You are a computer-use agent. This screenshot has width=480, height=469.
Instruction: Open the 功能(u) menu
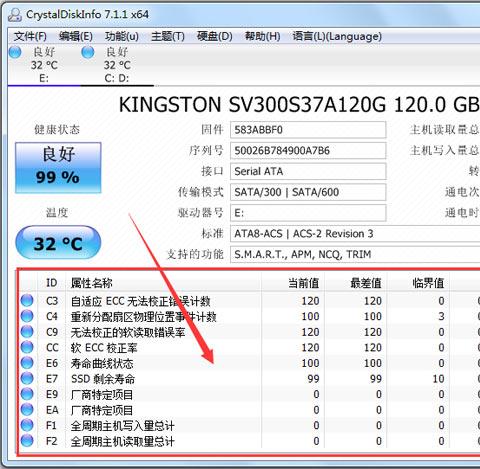click(x=122, y=36)
